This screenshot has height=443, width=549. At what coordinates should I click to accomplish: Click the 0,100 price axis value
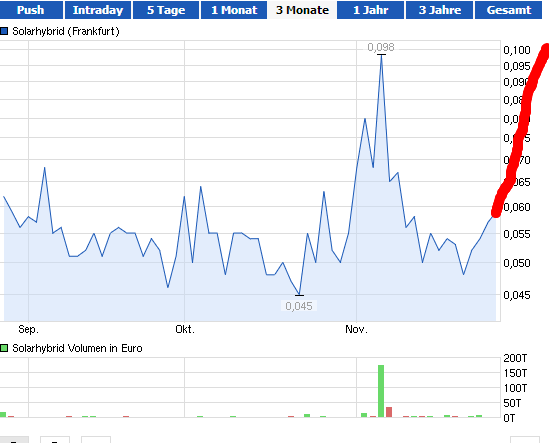pos(517,50)
